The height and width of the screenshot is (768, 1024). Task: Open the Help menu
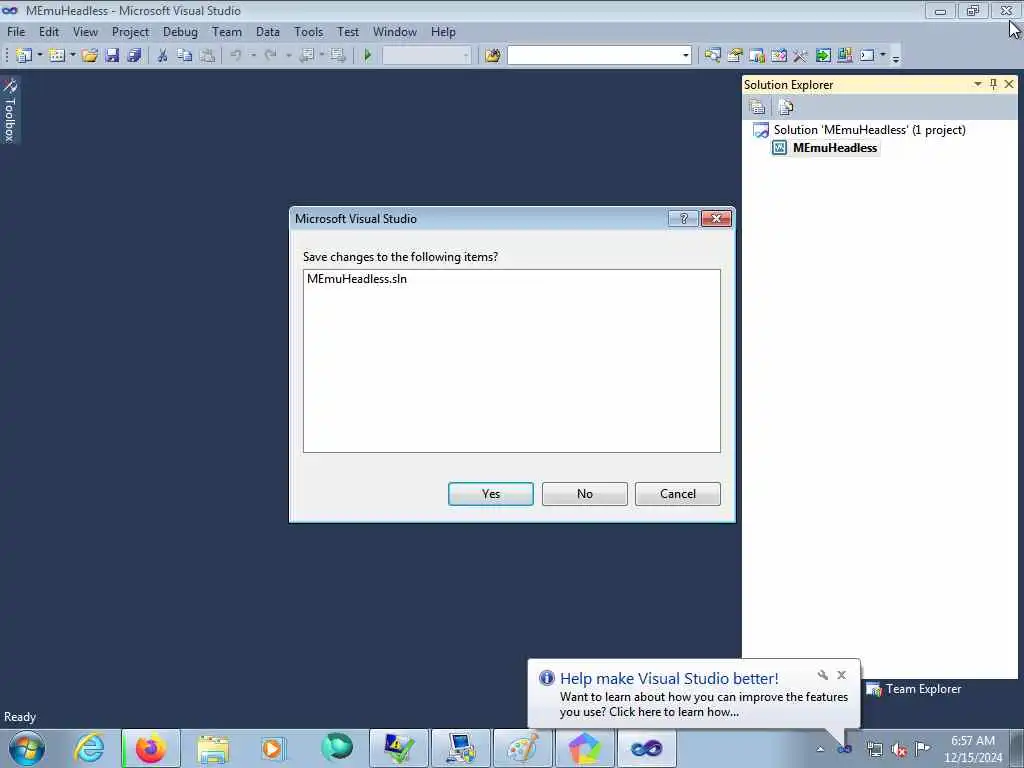click(x=443, y=31)
